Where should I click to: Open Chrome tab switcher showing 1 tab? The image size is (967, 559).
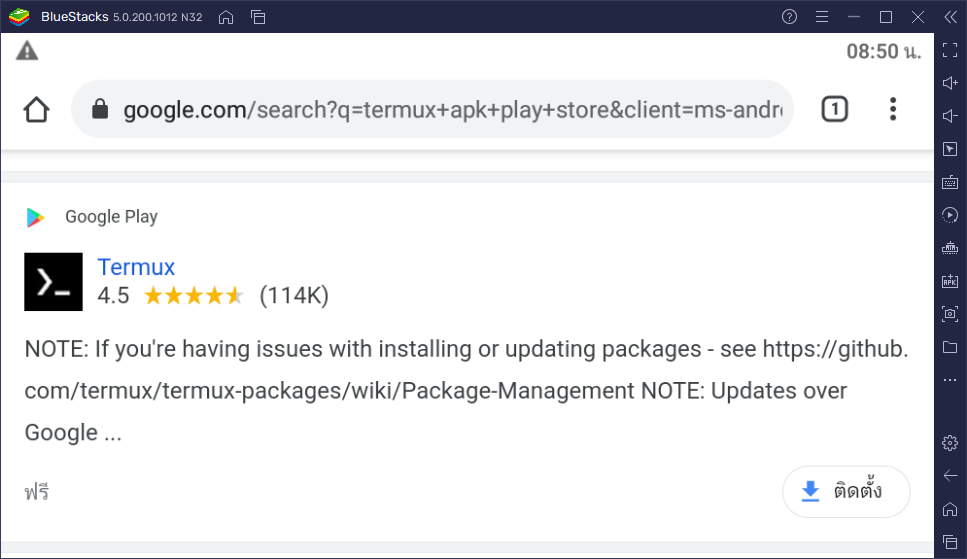834,109
